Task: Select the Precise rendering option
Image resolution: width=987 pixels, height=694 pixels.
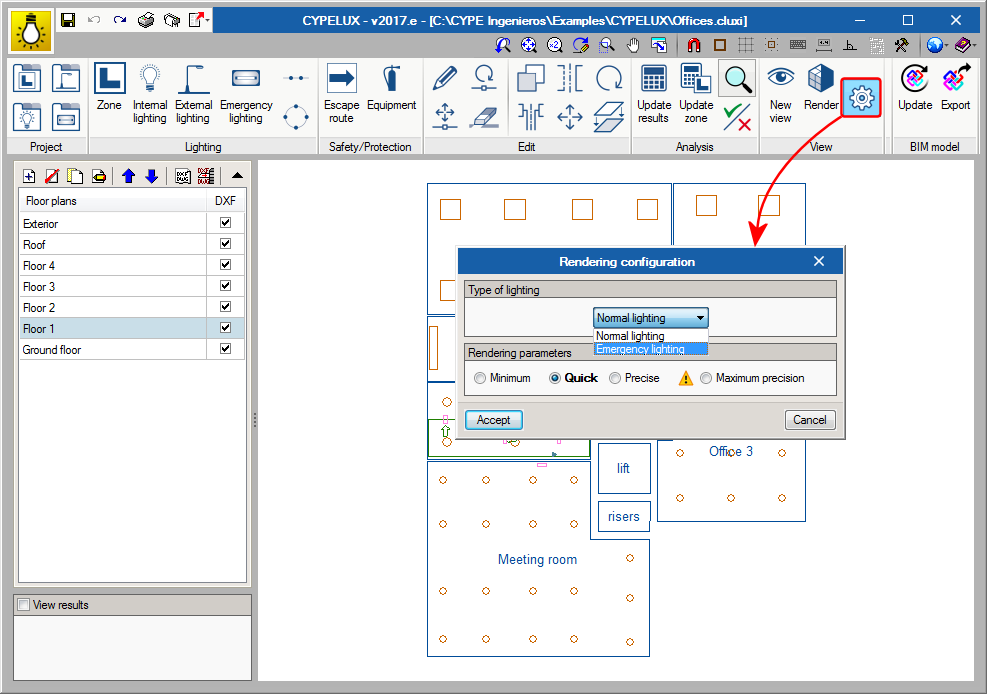Action: click(615, 378)
